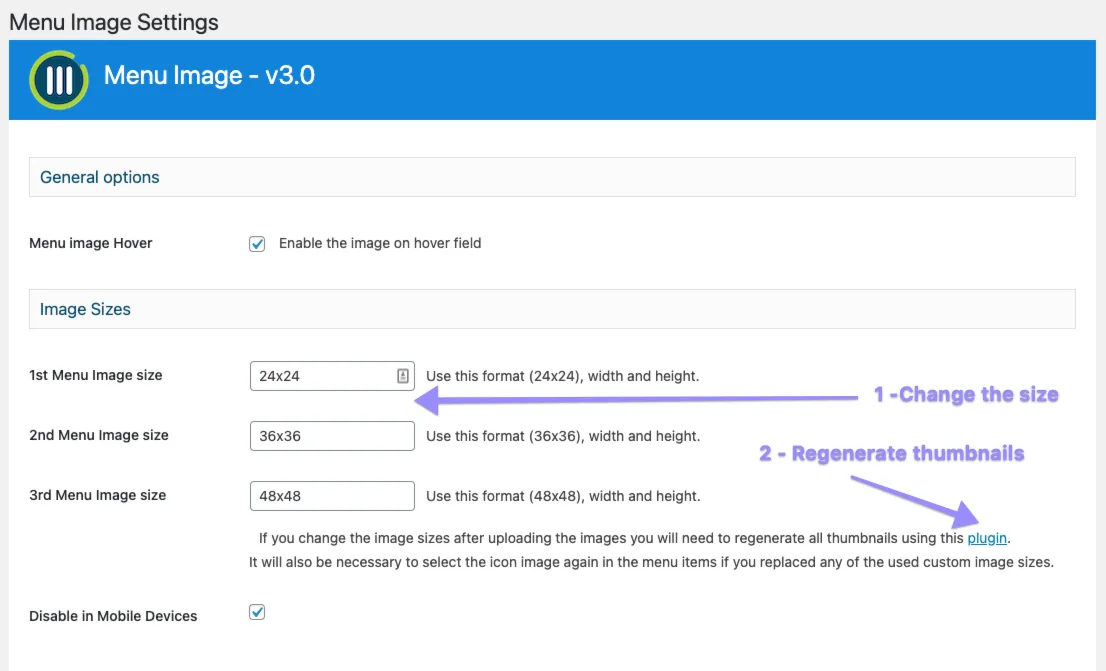
Task: Click the 'Menu image Hover' label
Action: click(x=90, y=243)
